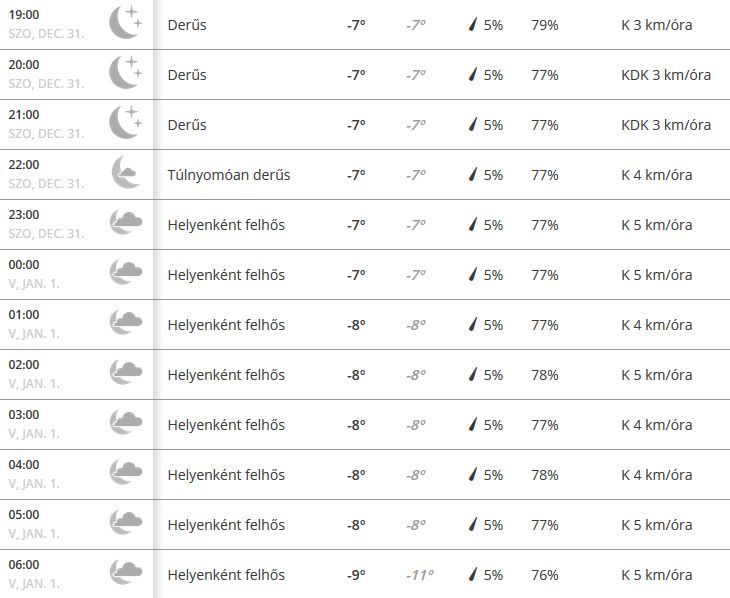Click the cloudy moon icon at 00:00
The height and width of the screenshot is (598, 730).
pos(126,272)
